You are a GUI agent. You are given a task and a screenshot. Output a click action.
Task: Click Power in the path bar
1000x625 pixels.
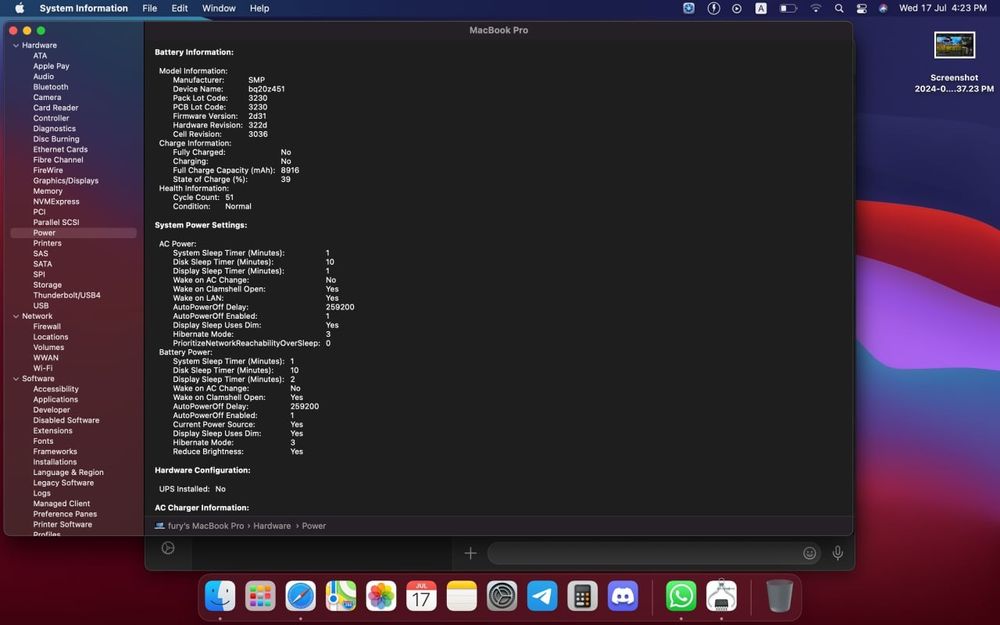click(x=314, y=526)
